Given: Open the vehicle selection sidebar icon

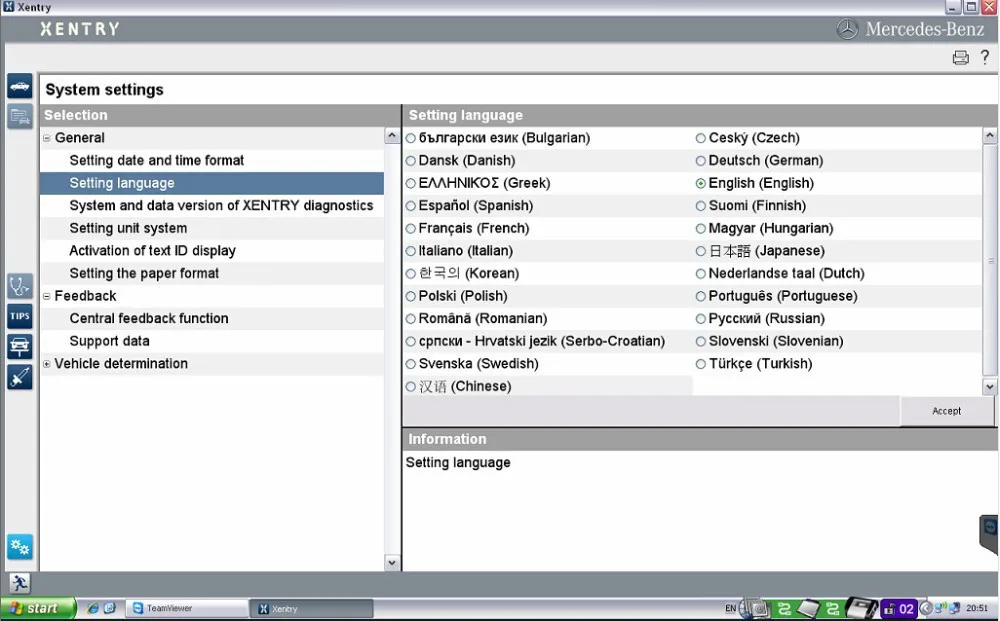Looking at the screenshot, I should (x=20, y=86).
